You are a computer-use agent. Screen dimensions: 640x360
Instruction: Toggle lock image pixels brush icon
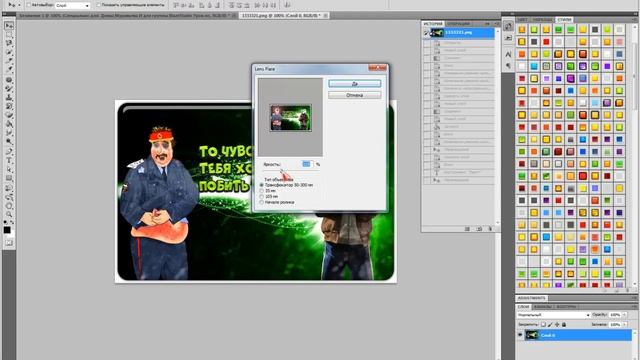tap(550, 324)
